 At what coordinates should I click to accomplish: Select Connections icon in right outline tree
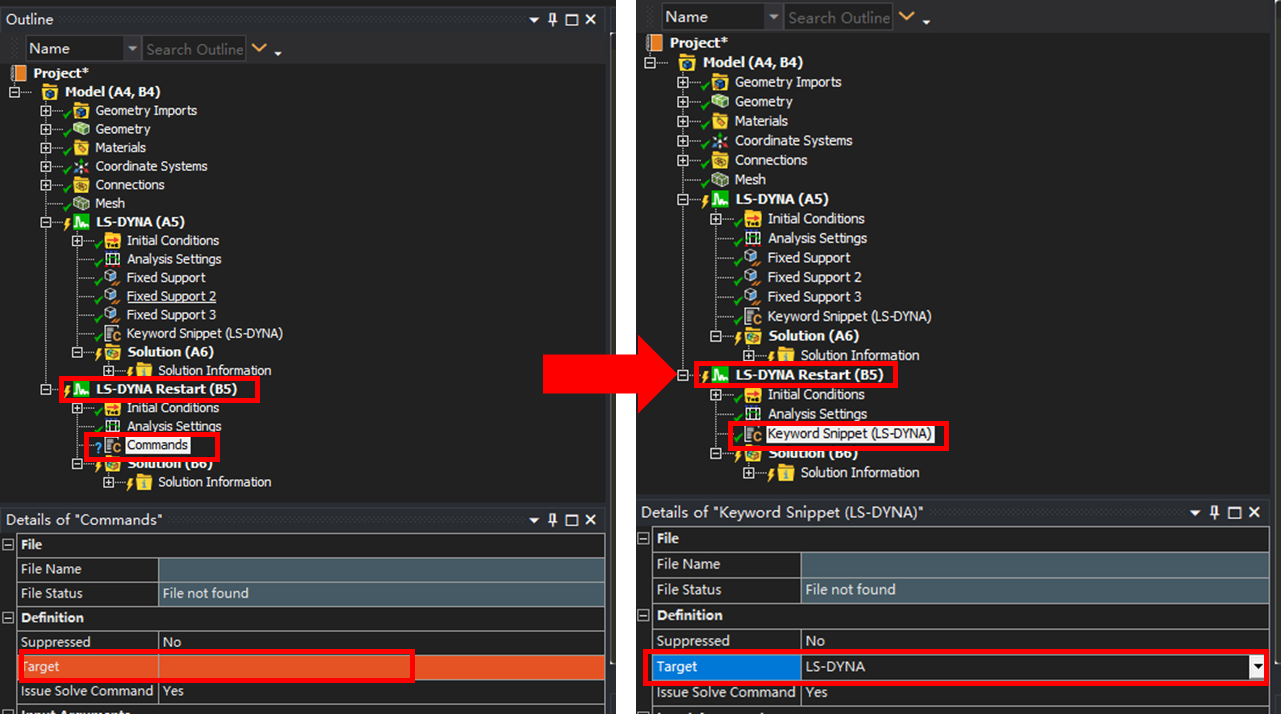pyautogui.click(x=720, y=160)
